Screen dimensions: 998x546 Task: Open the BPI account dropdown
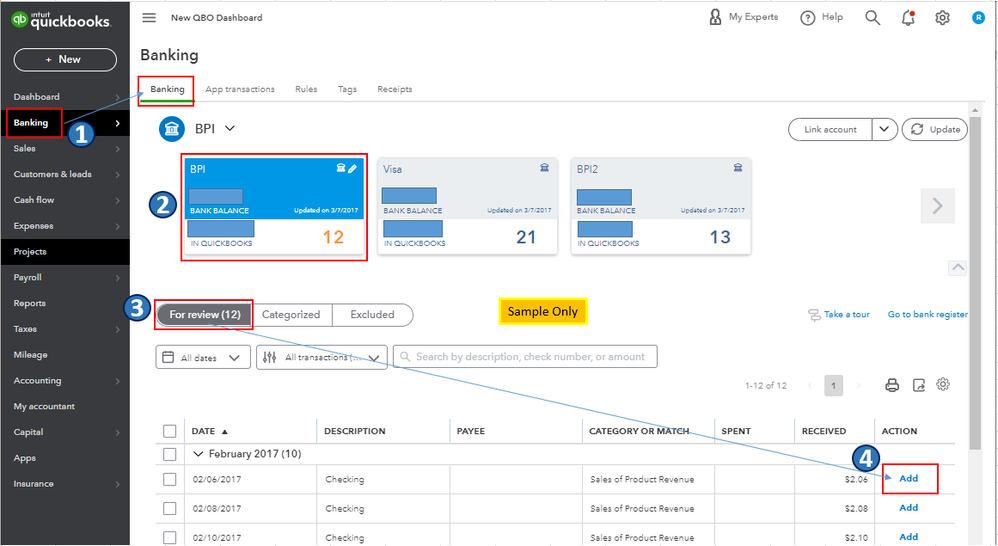(230, 129)
